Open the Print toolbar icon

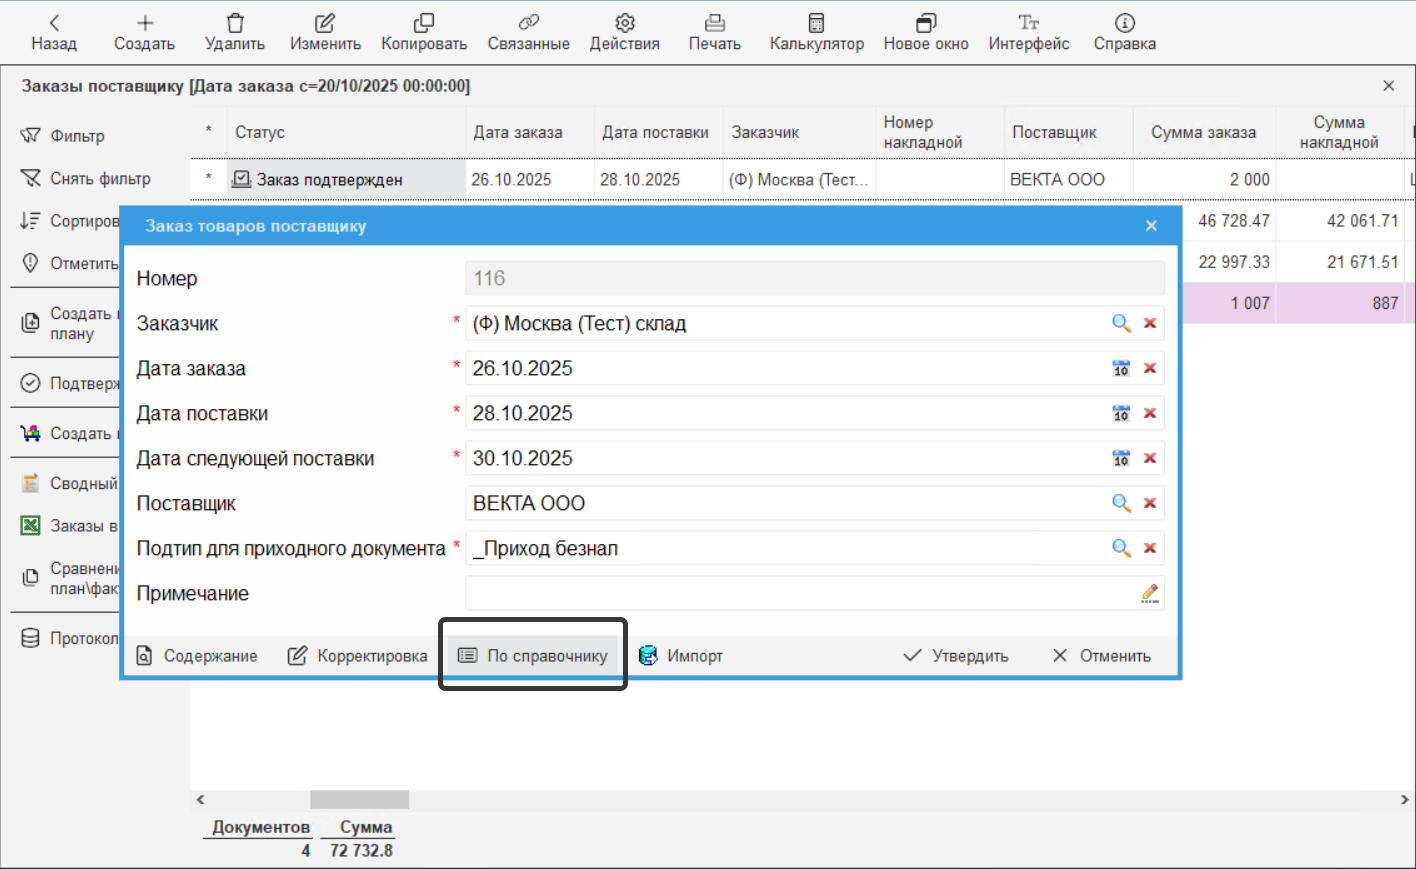click(714, 23)
